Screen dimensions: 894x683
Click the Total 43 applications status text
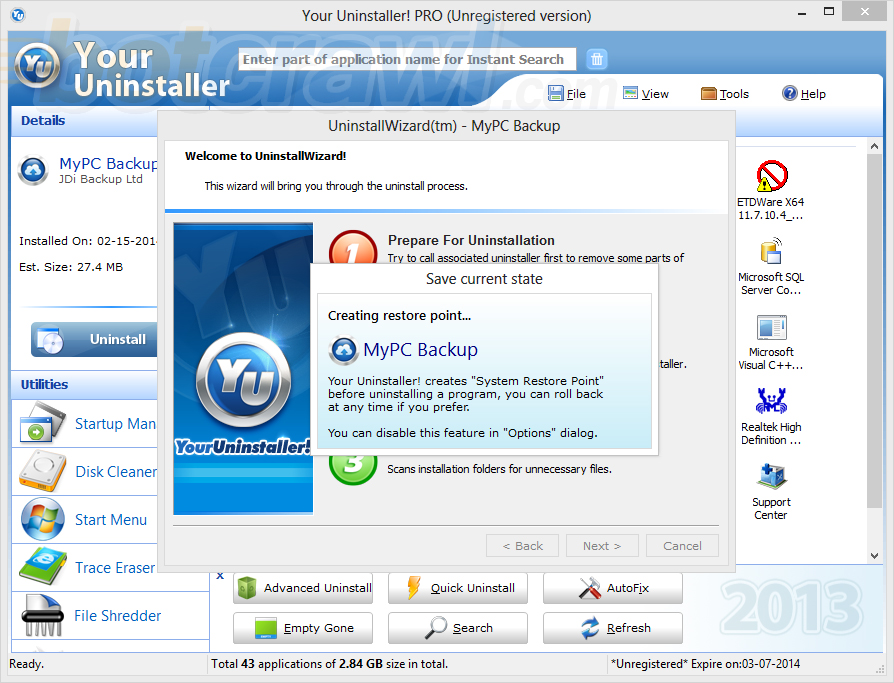330,664
